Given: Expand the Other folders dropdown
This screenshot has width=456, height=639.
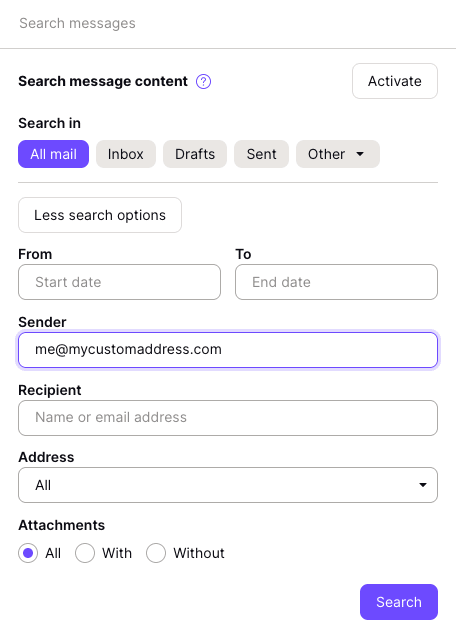Looking at the screenshot, I should 338,154.
